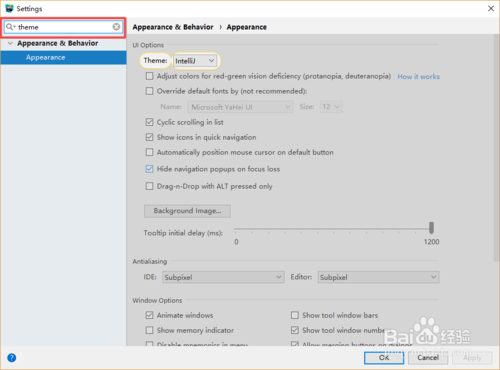The image size is (500, 370).
Task: Click the Background Image button
Action: click(187, 211)
